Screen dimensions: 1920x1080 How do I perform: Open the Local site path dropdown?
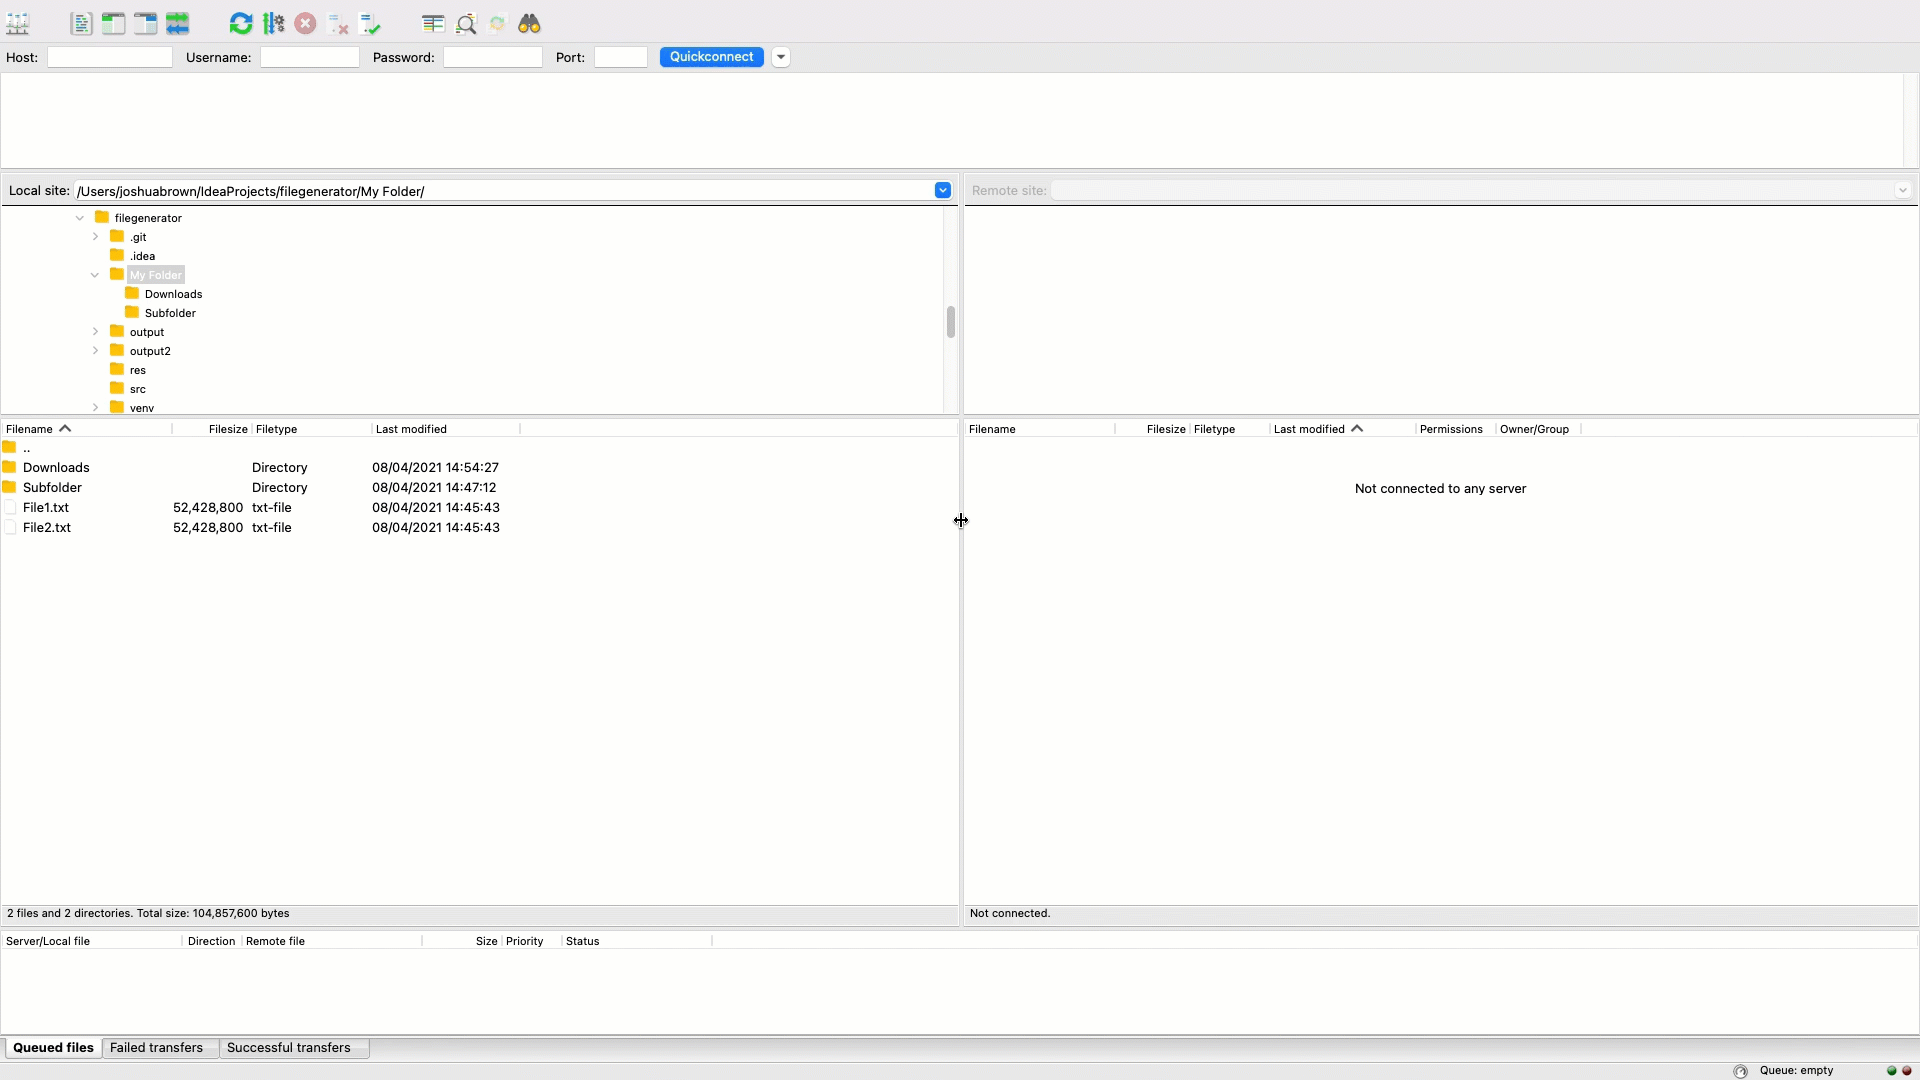(x=942, y=190)
